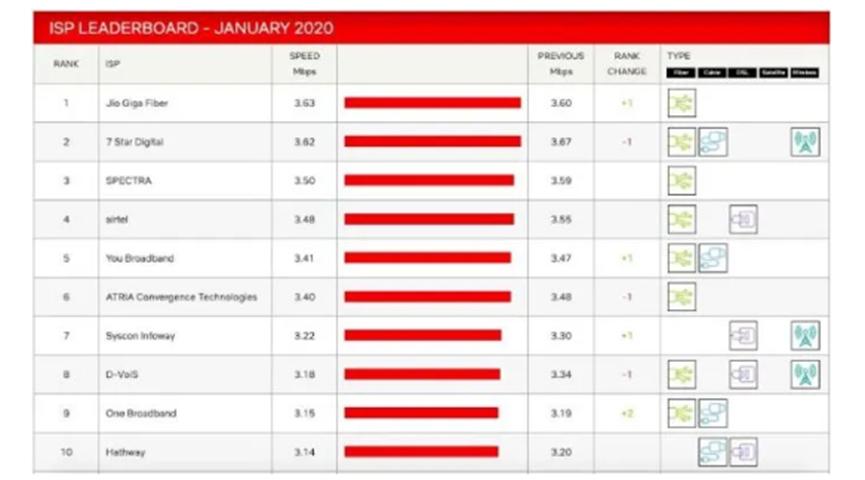
Task: Click the 3.41 speed value
Action: [305, 258]
